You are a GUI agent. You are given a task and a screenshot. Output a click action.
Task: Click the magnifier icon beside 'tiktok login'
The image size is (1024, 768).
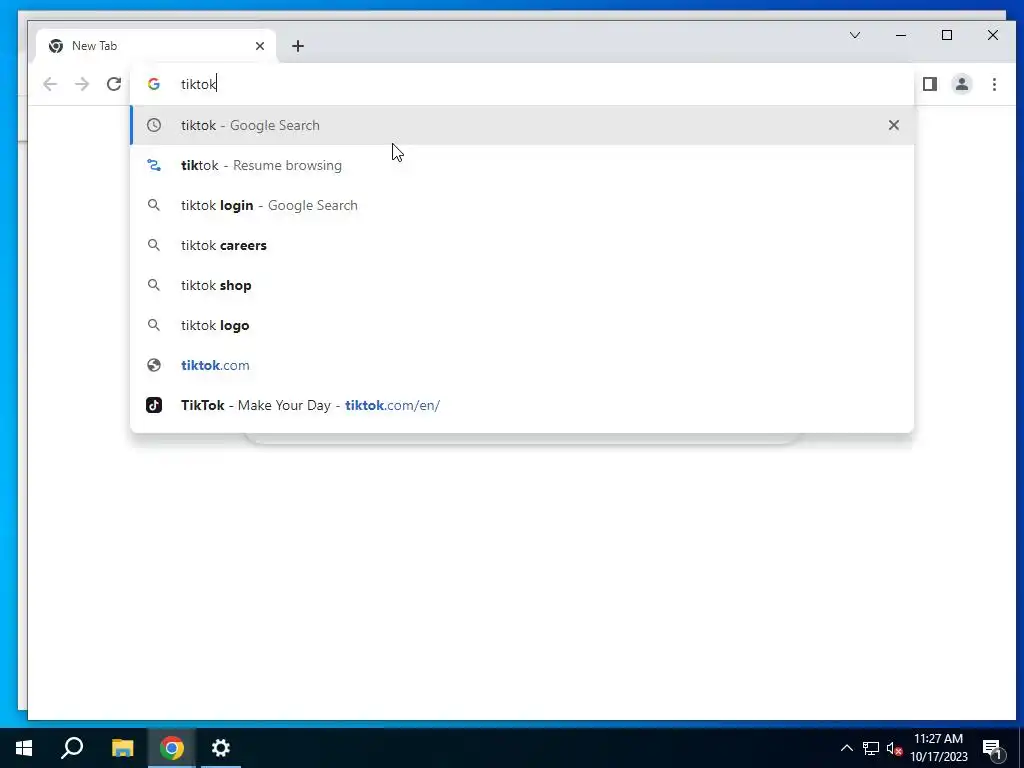[x=153, y=205]
